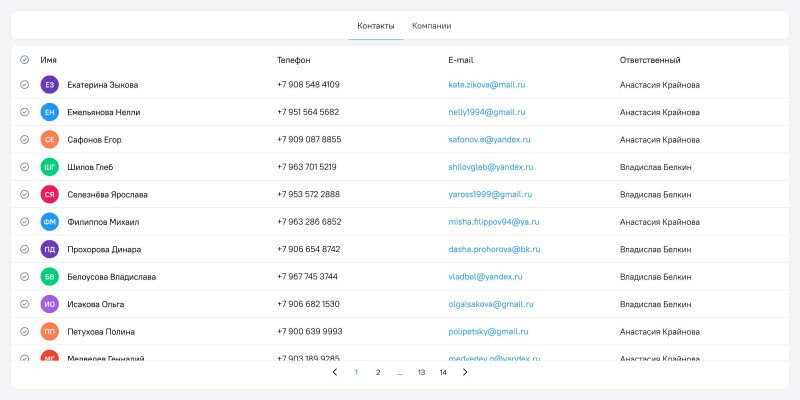Click phone number +7 951 564 5682
800x400 pixels.
coord(308,112)
